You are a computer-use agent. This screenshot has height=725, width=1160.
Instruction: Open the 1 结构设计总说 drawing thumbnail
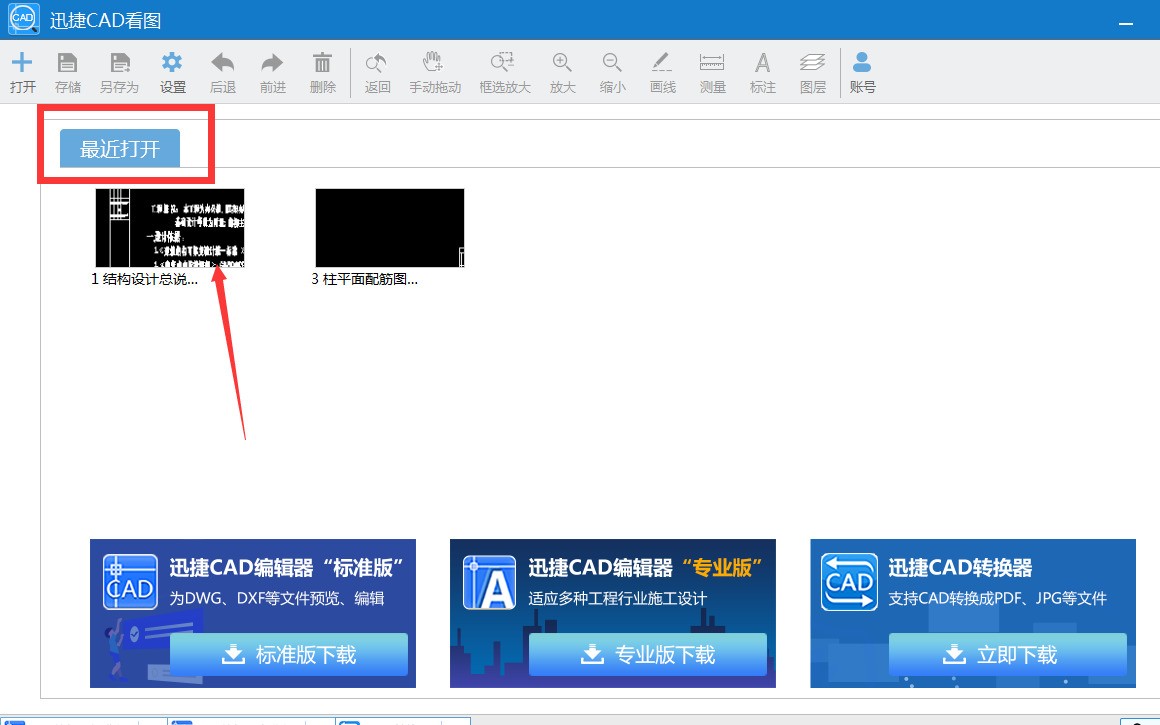coord(169,228)
